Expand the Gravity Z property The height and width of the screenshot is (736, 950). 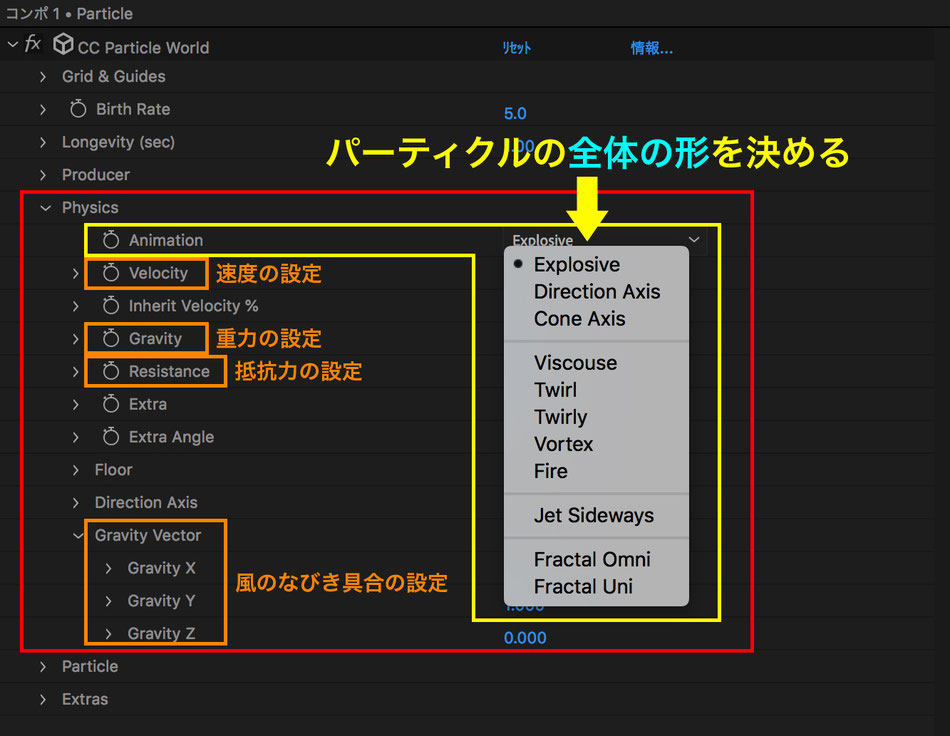pyautogui.click(x=108, y=634)
